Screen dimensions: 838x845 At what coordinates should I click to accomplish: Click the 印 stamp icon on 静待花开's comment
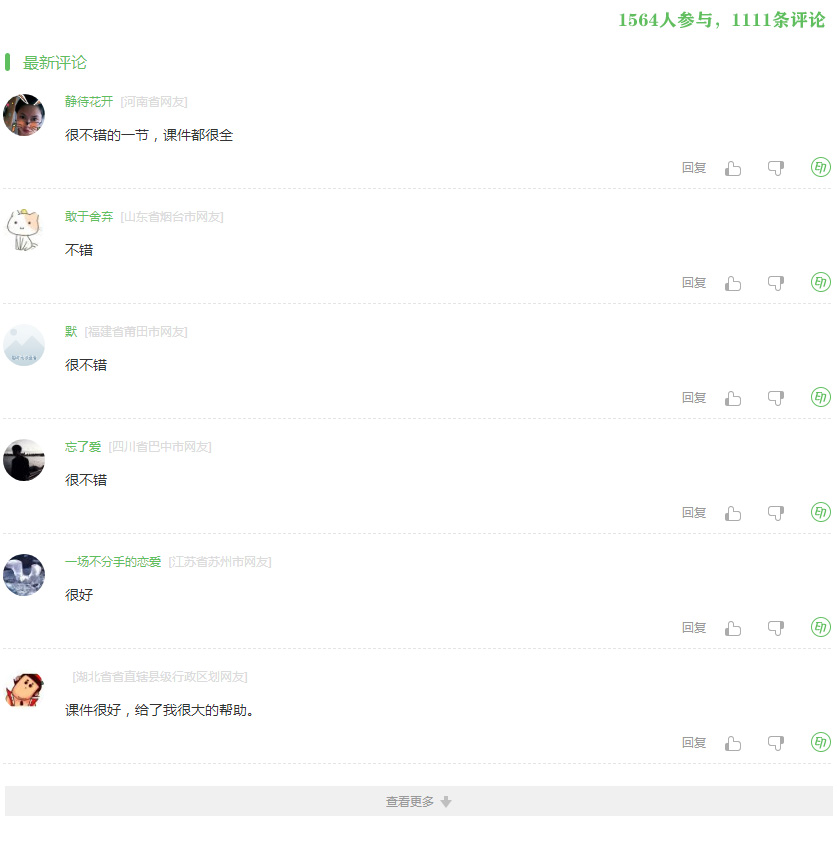[x=821, y=167]
